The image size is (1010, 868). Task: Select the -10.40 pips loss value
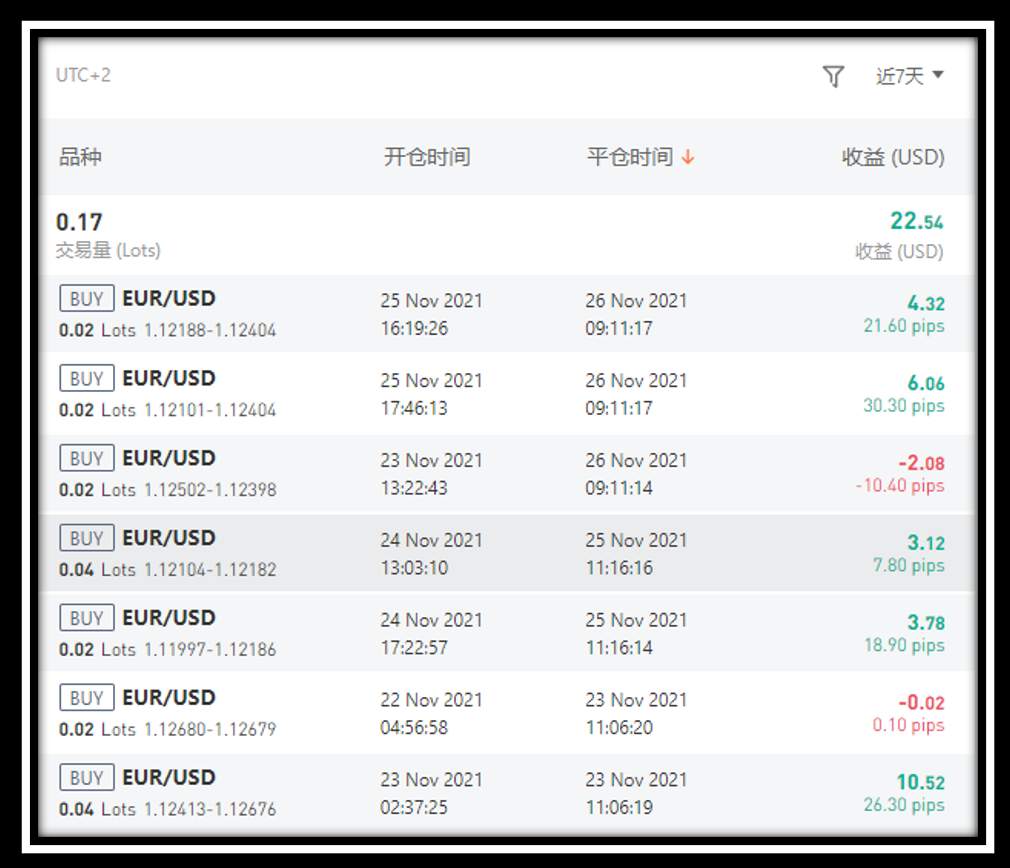point(900,485)
